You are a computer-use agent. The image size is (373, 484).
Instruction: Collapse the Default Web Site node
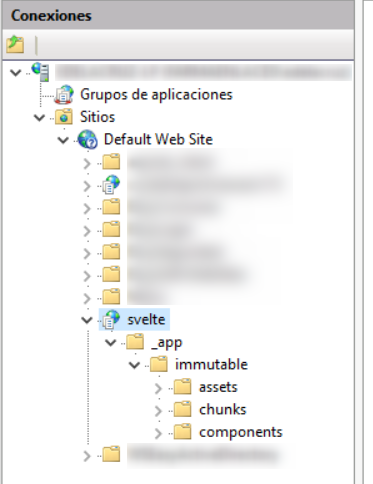point(63,140)
